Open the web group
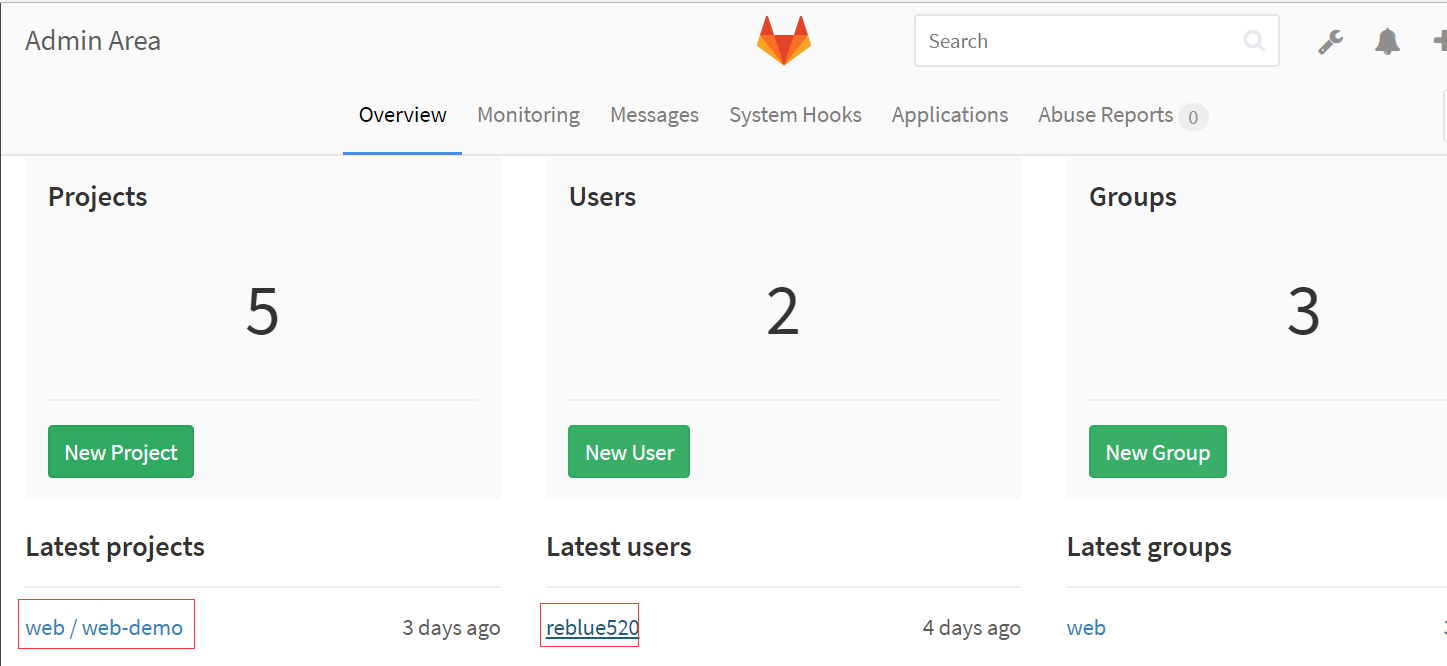Viewport: 1447px width, 666px height. 1086,627
